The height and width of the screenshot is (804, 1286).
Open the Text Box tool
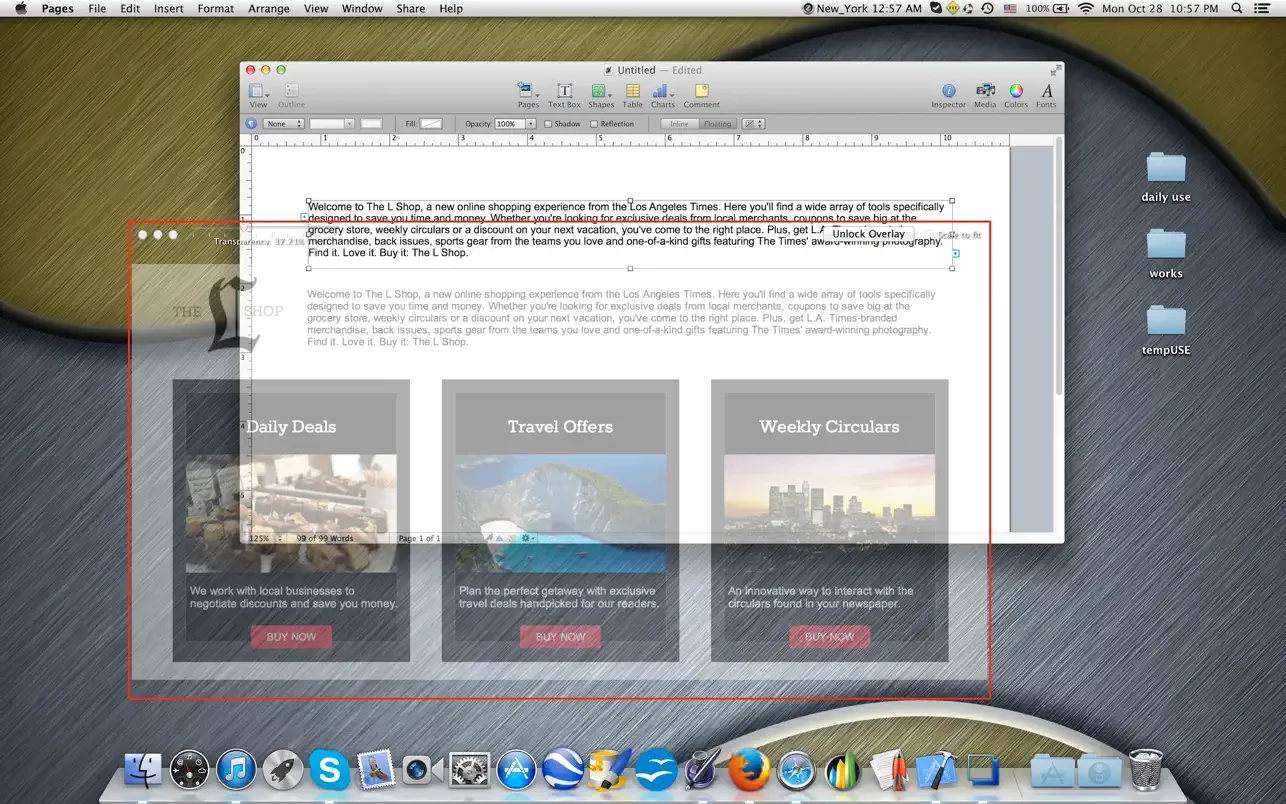pos(564,94)
